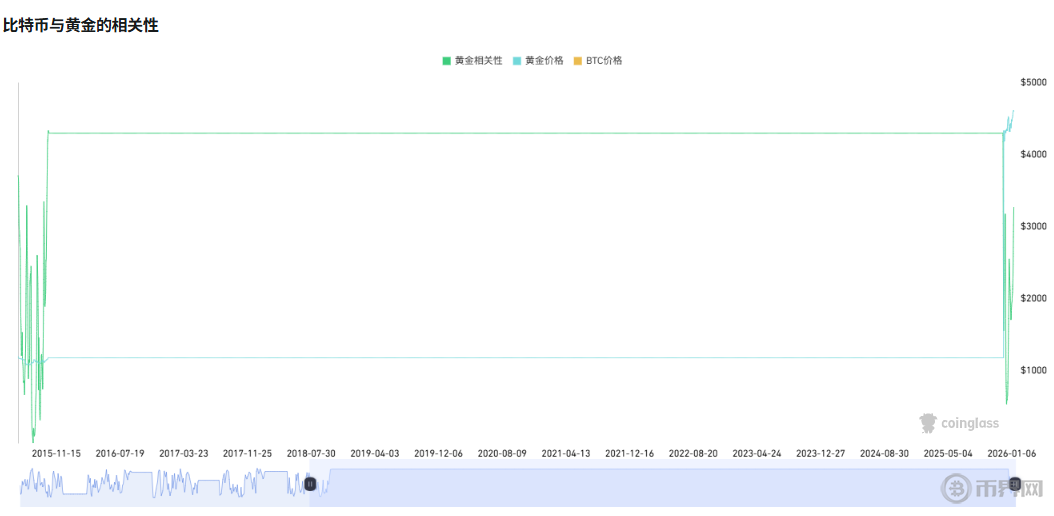Click the left range slider handle
Image resolution: width=1054 pixels, height=516 pixels.
click(x=310, y=484)
